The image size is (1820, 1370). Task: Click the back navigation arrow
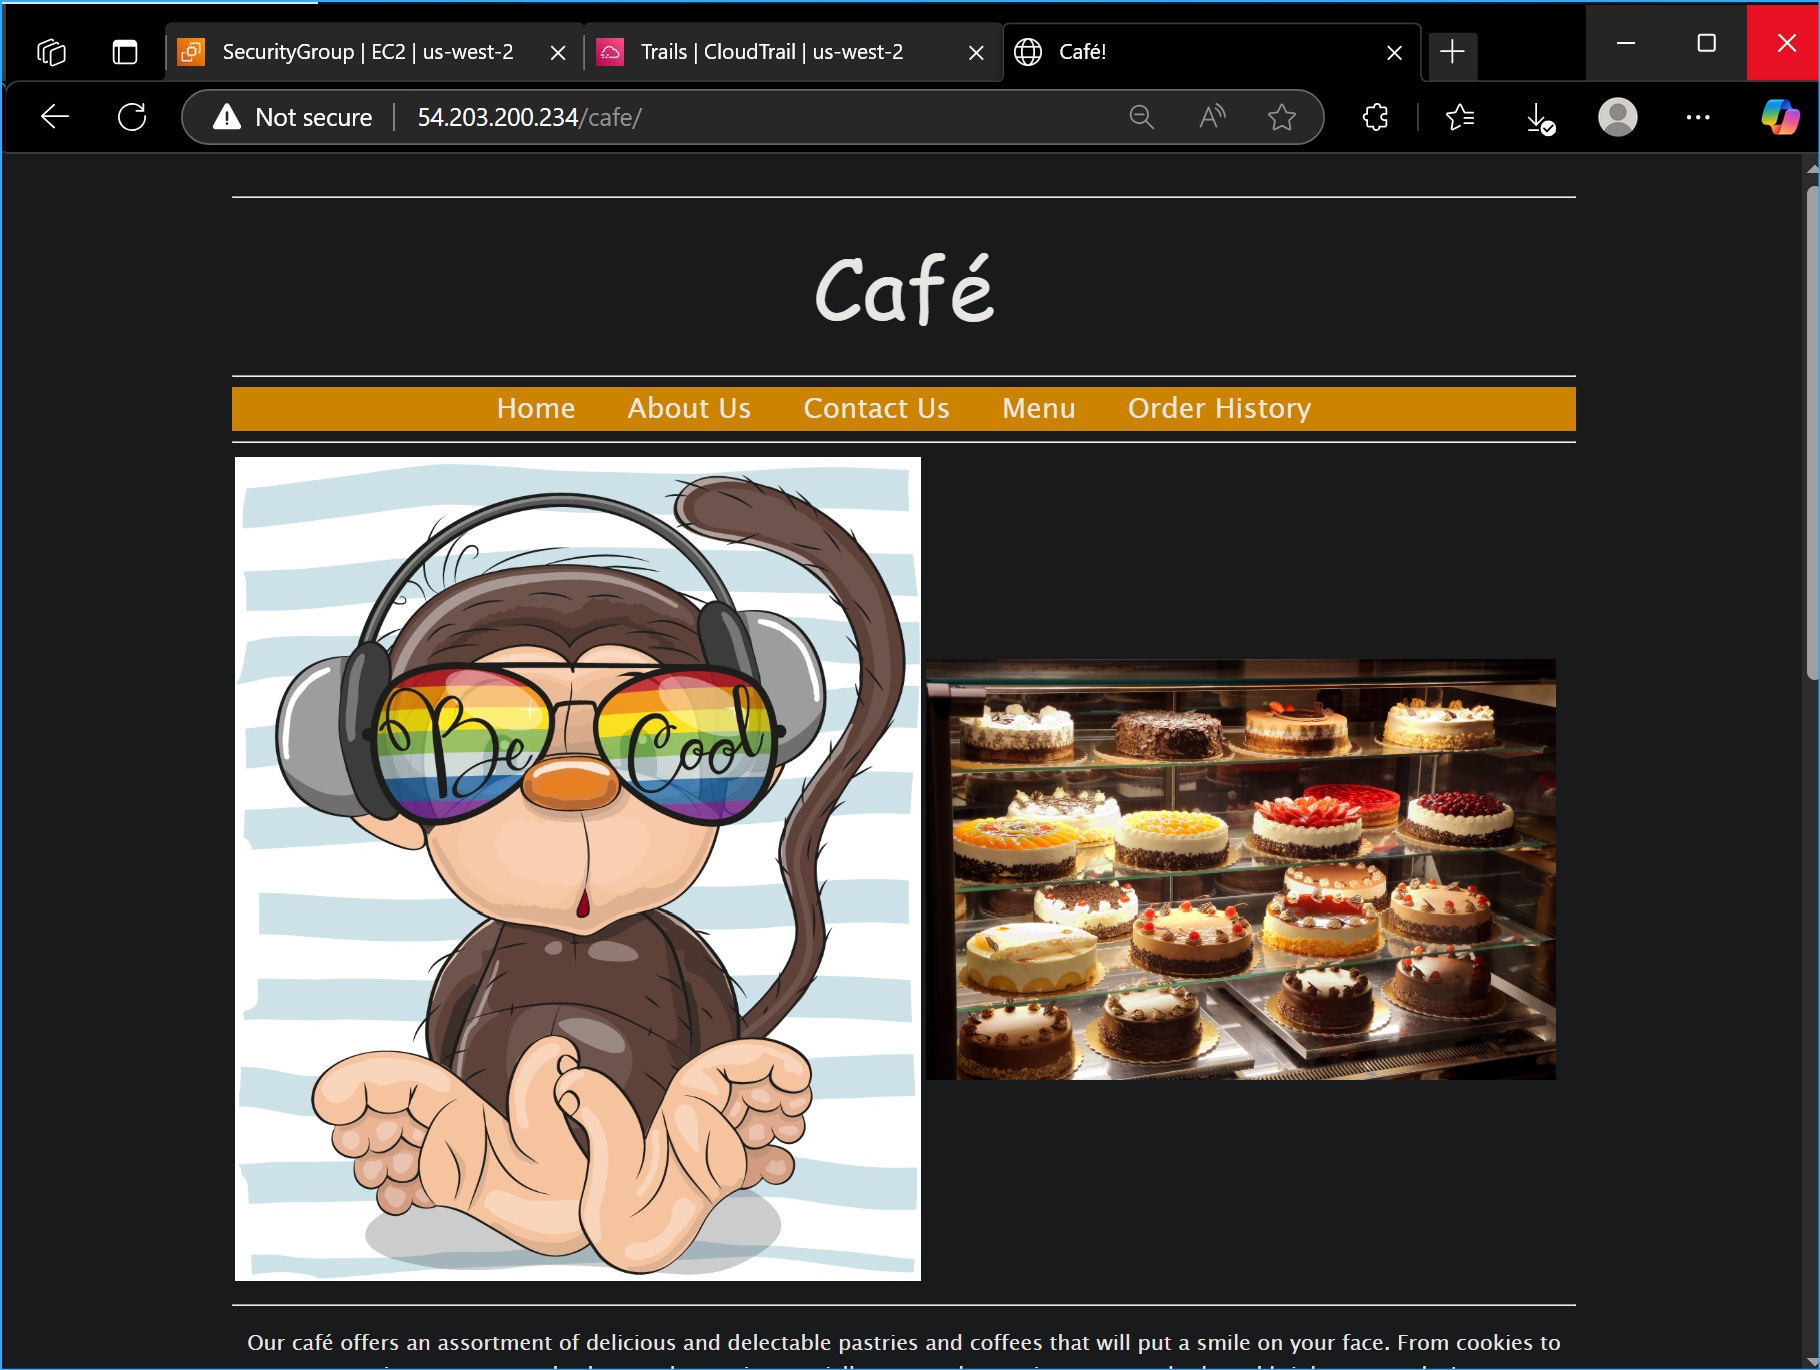click(x=55, y=117)
